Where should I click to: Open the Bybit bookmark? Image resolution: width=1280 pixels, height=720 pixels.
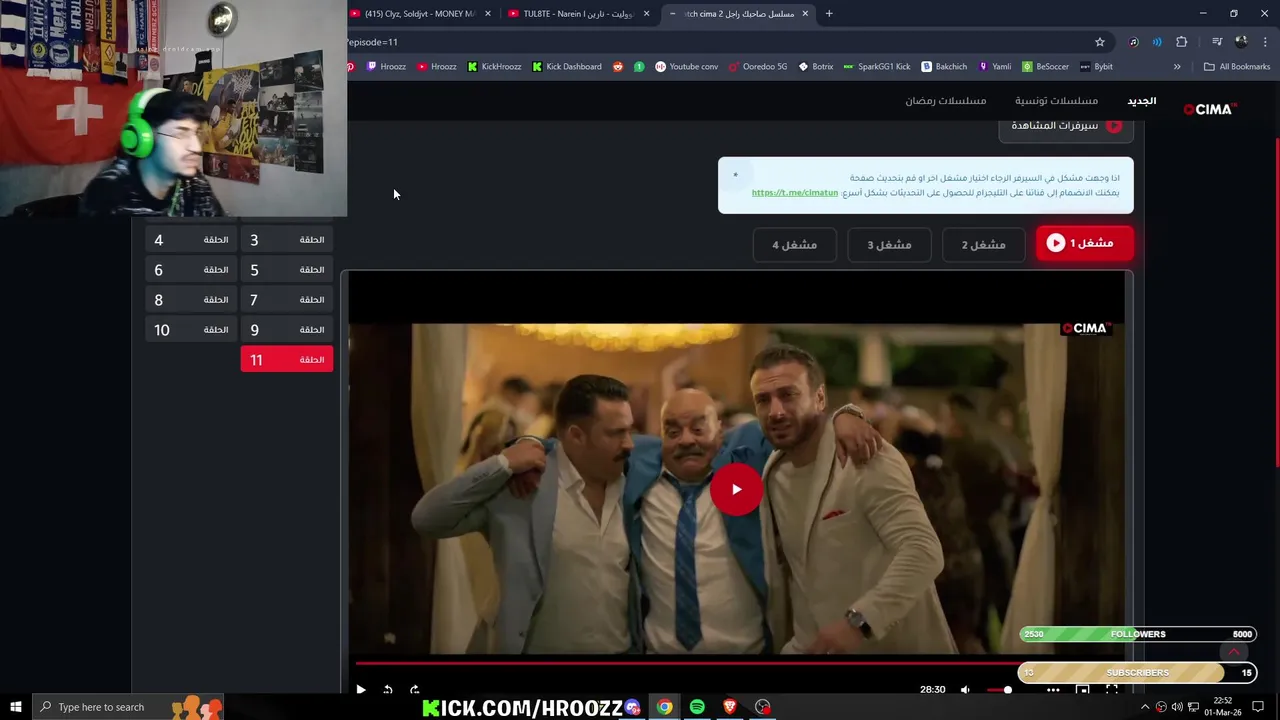click(x=1096, y=67)
